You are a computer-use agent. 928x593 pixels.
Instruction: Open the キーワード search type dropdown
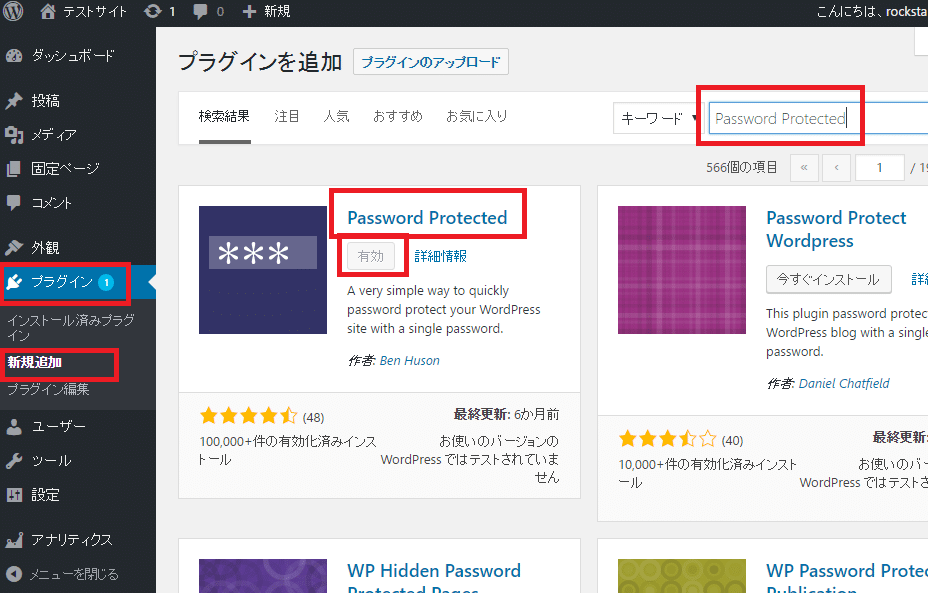(x=658, y=118)
